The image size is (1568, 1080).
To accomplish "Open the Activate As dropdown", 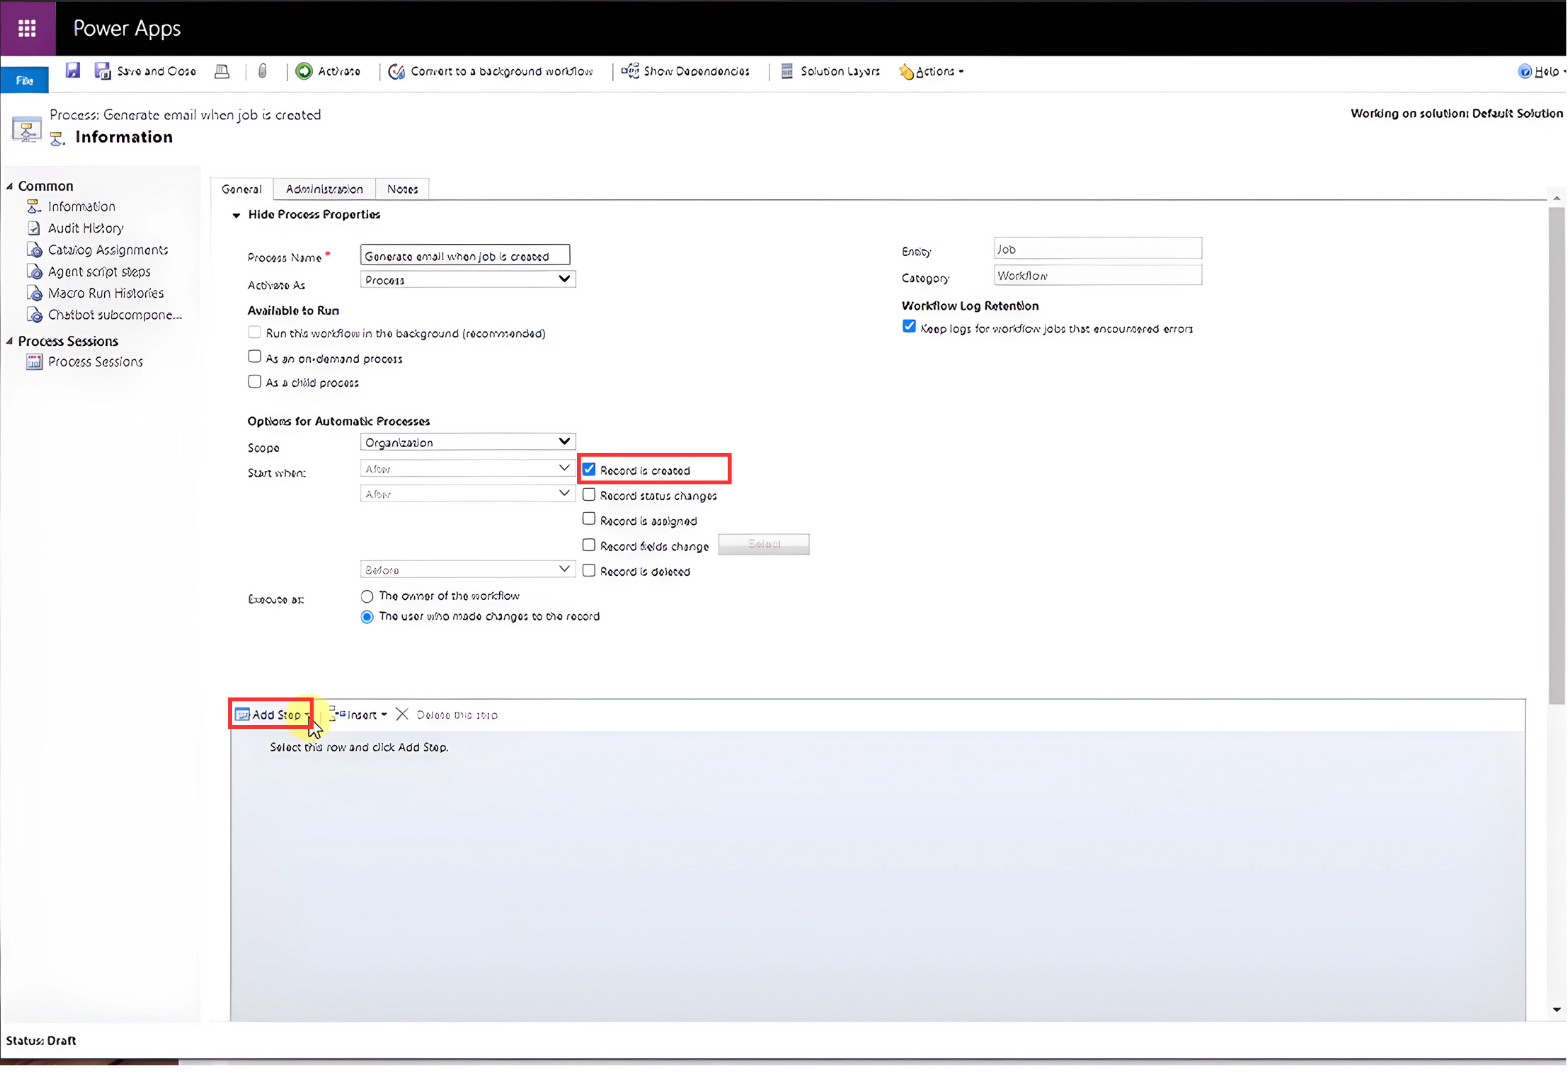I will 467,280.
